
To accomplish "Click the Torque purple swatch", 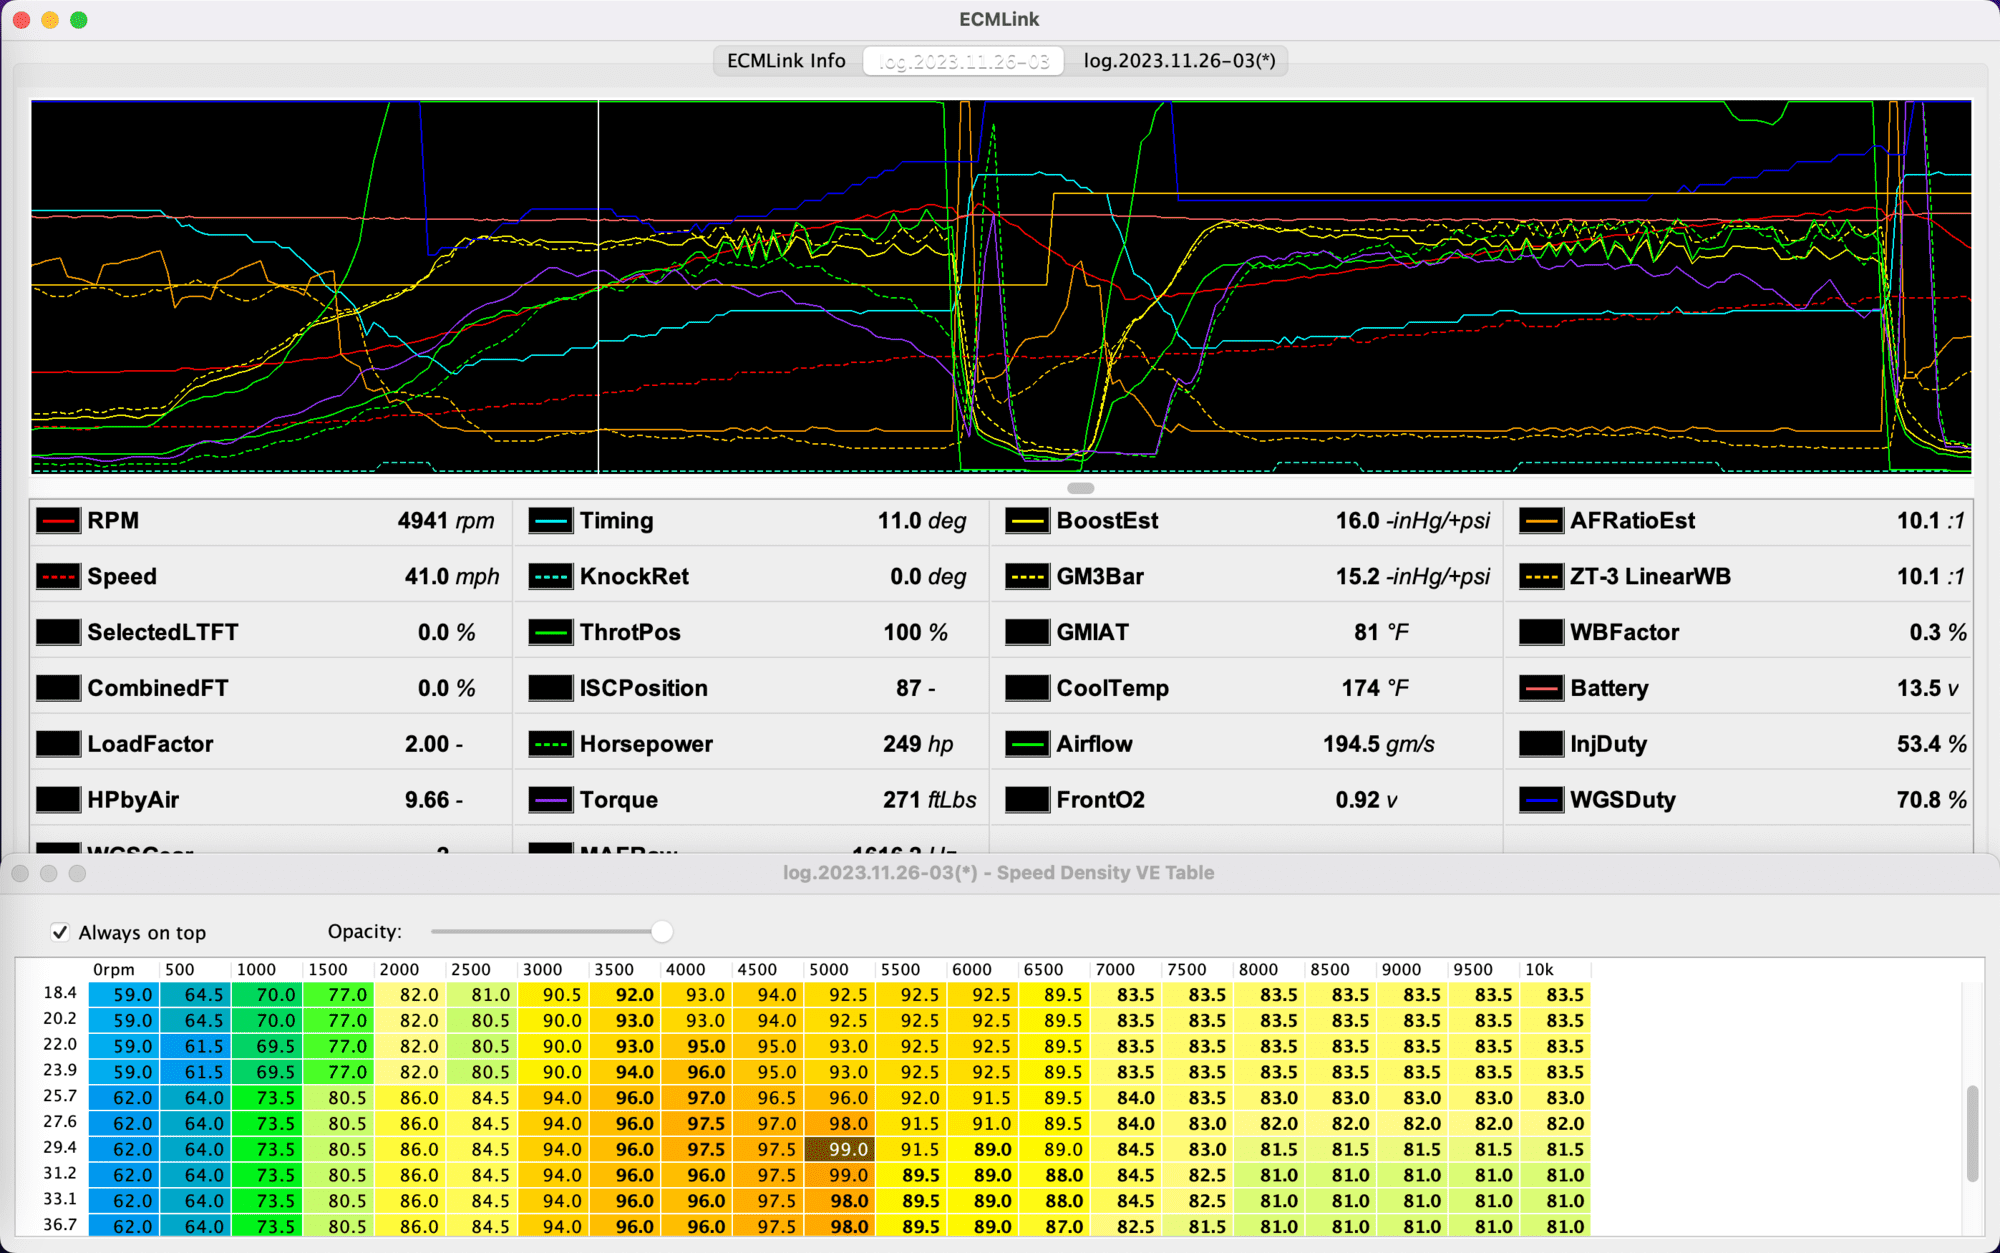I will [x=550, y=800].
